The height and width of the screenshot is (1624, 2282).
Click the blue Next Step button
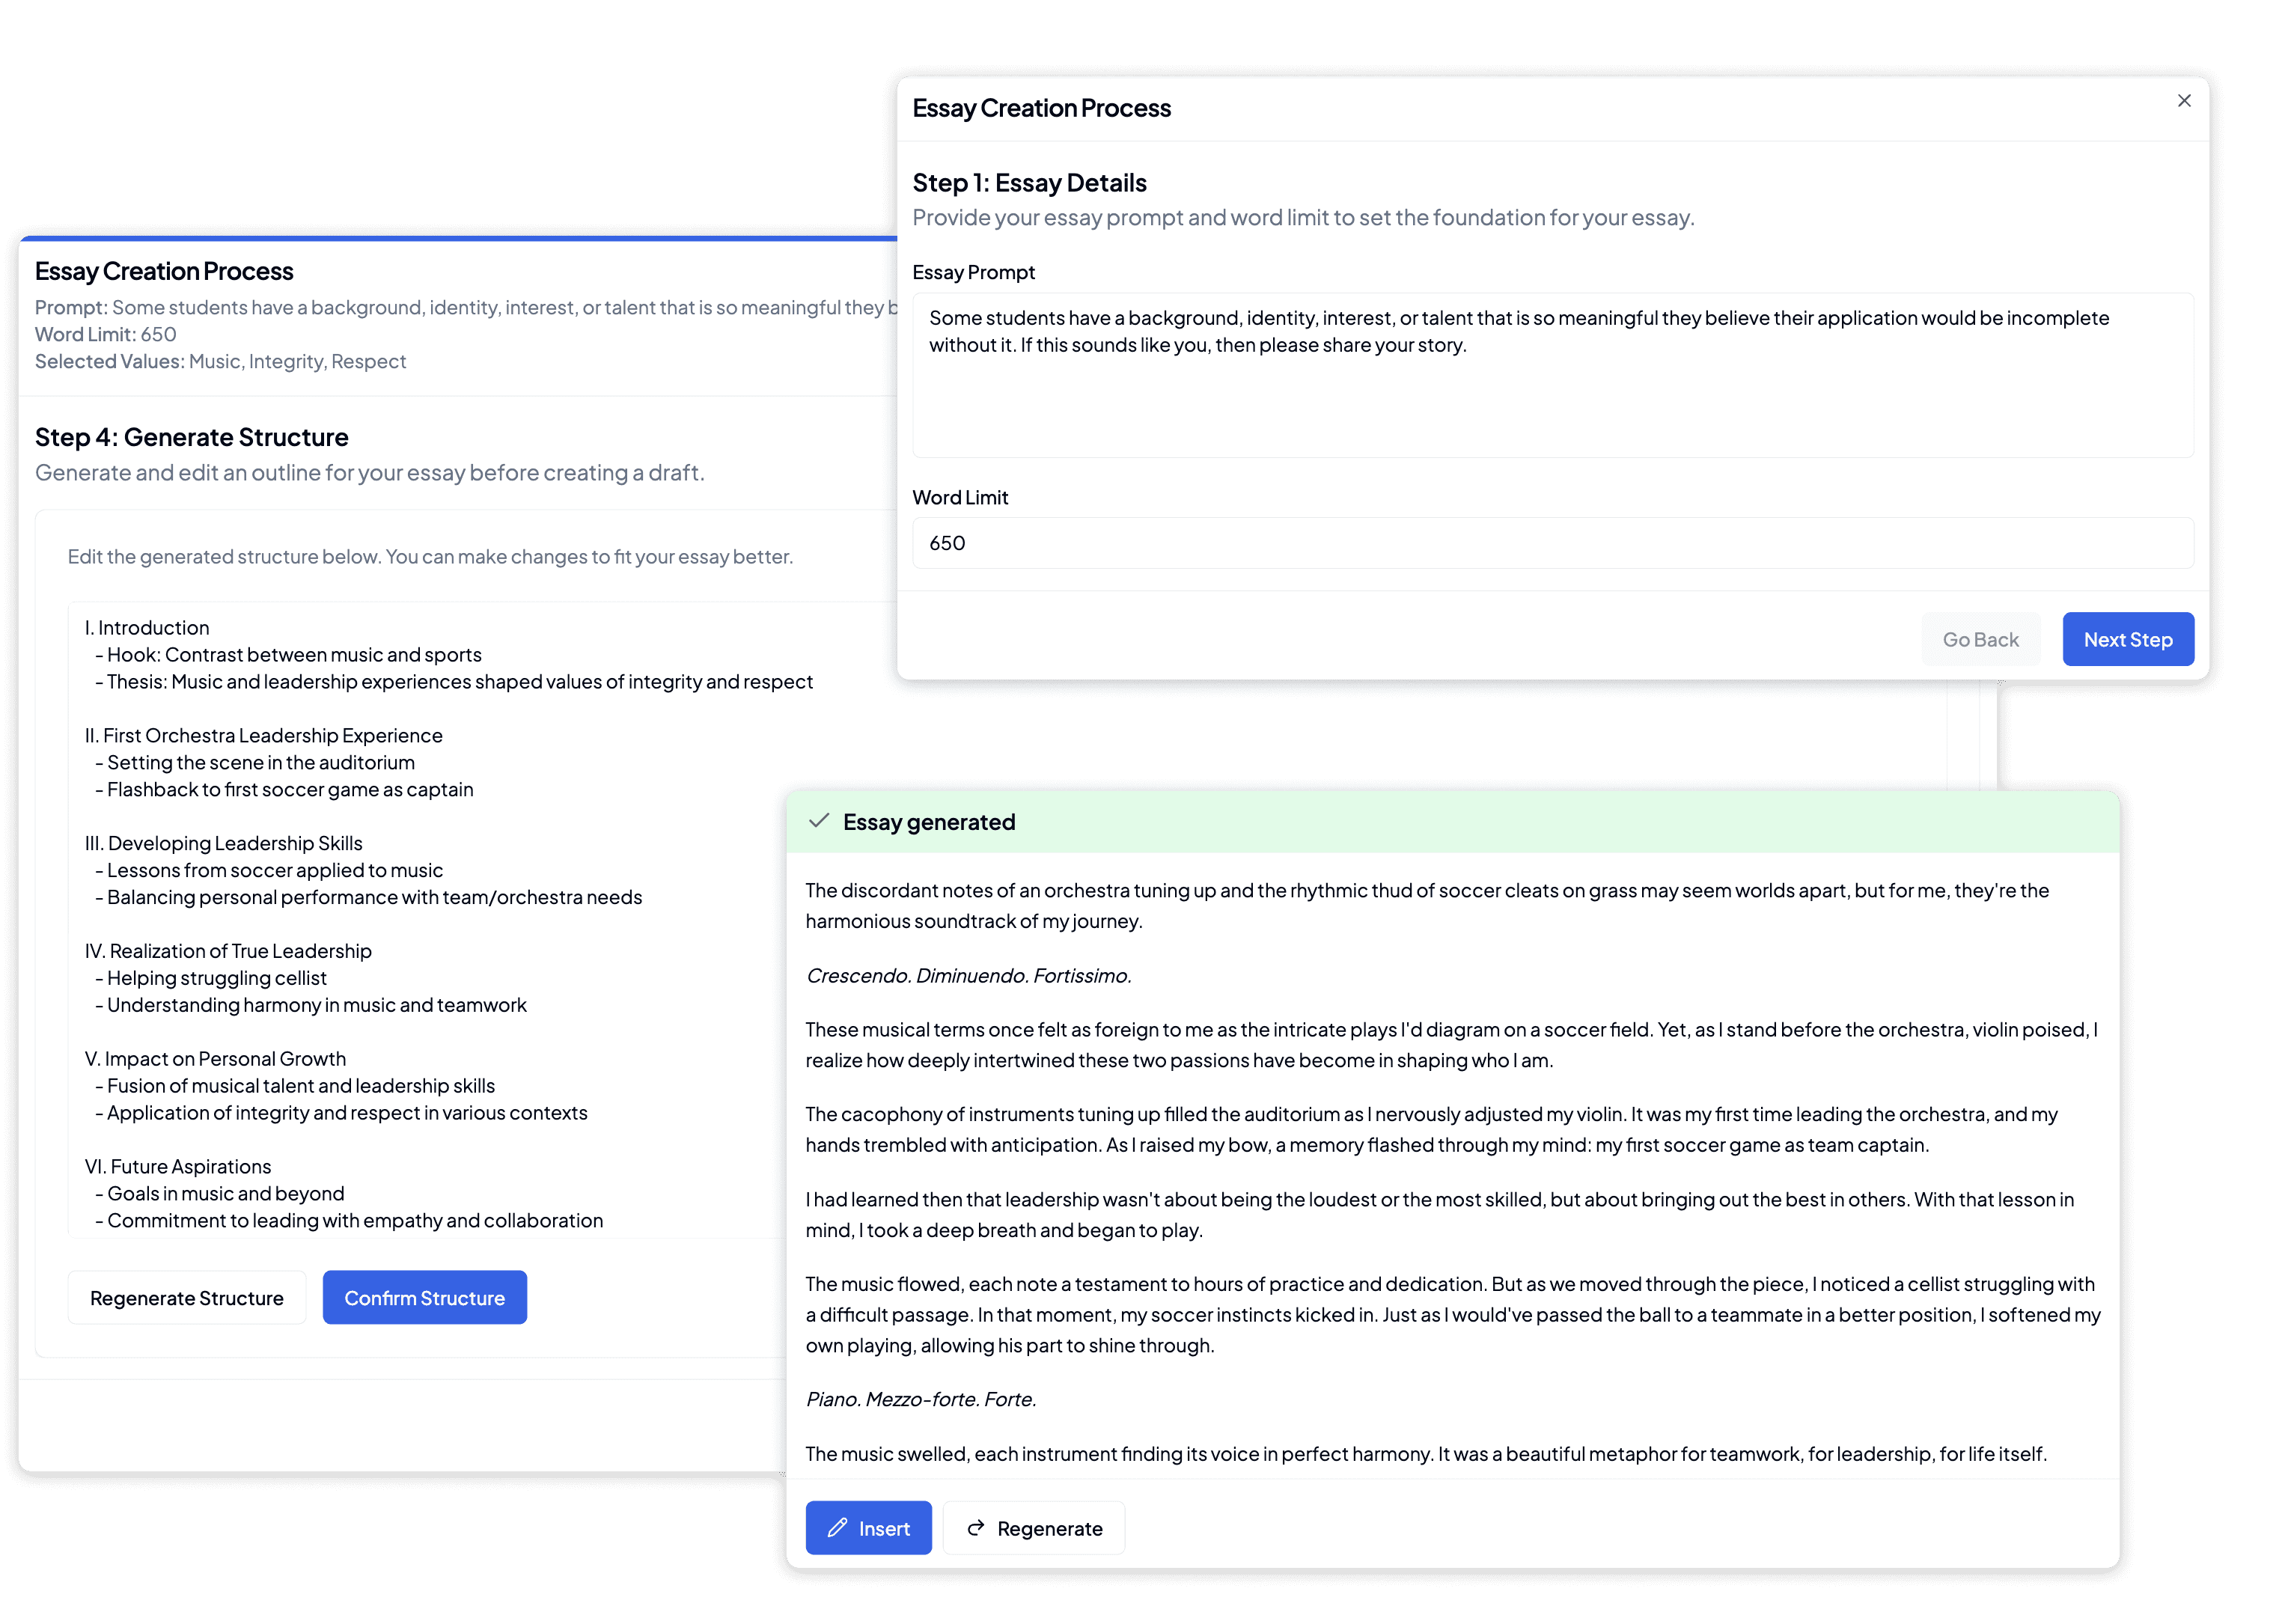2127,638
